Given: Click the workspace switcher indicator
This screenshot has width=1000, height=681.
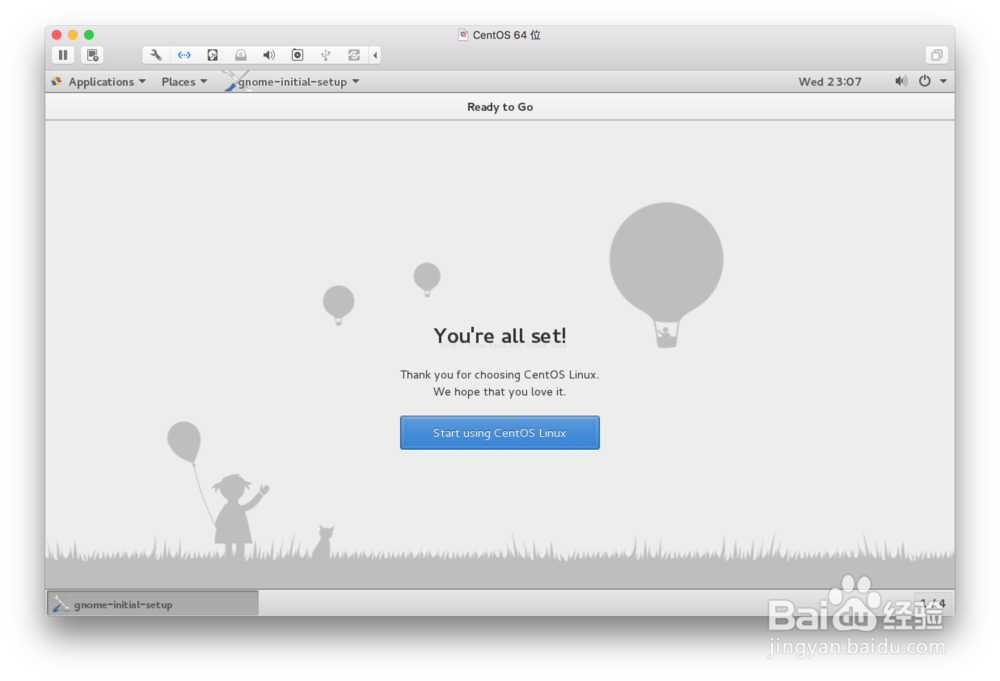Looking at the screenshot, I should tap(933, 603).
